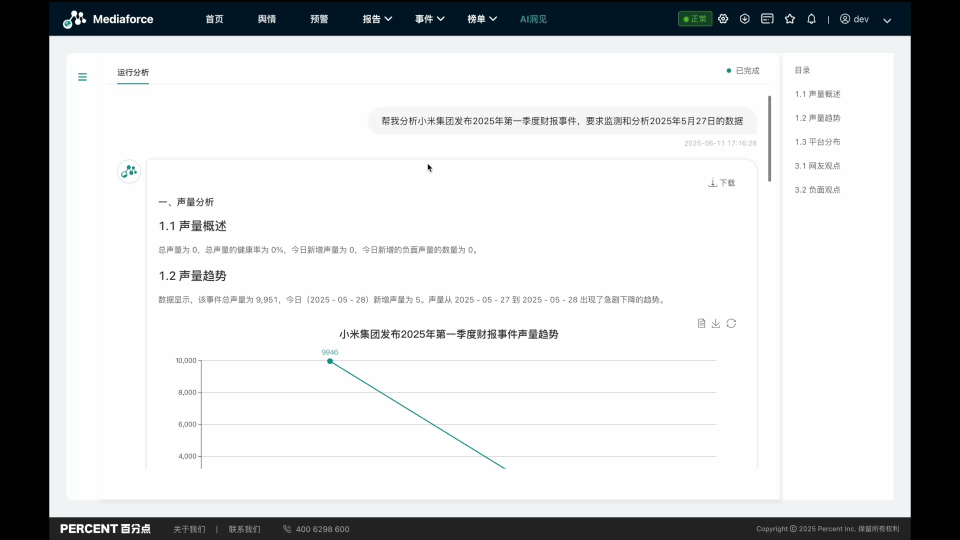Select the 运行分析 tab
This screenshot has height=540, width=960.
click(133, 72)
